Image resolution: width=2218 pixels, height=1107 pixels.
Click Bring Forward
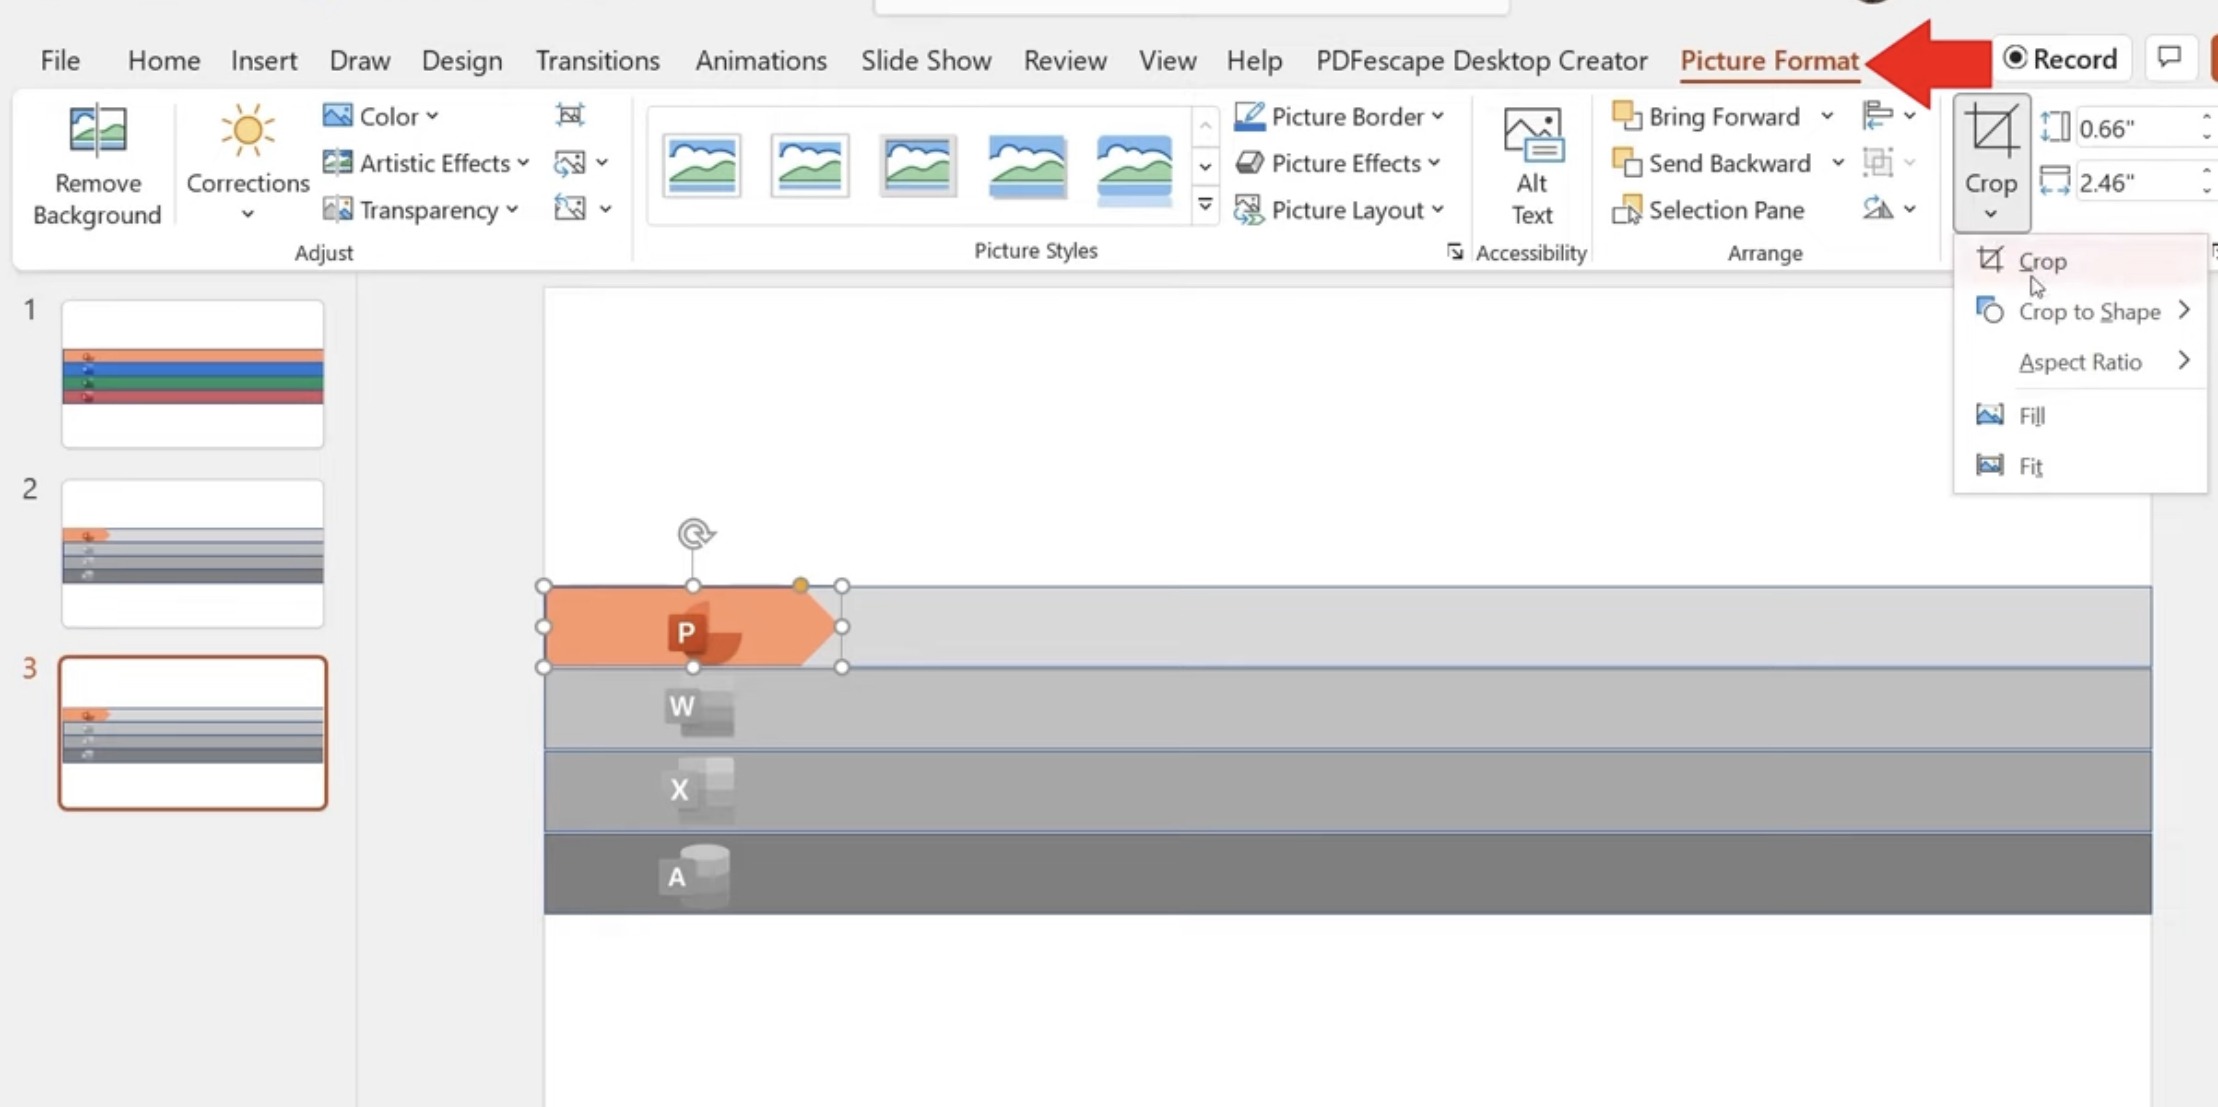click(1707, 116)
